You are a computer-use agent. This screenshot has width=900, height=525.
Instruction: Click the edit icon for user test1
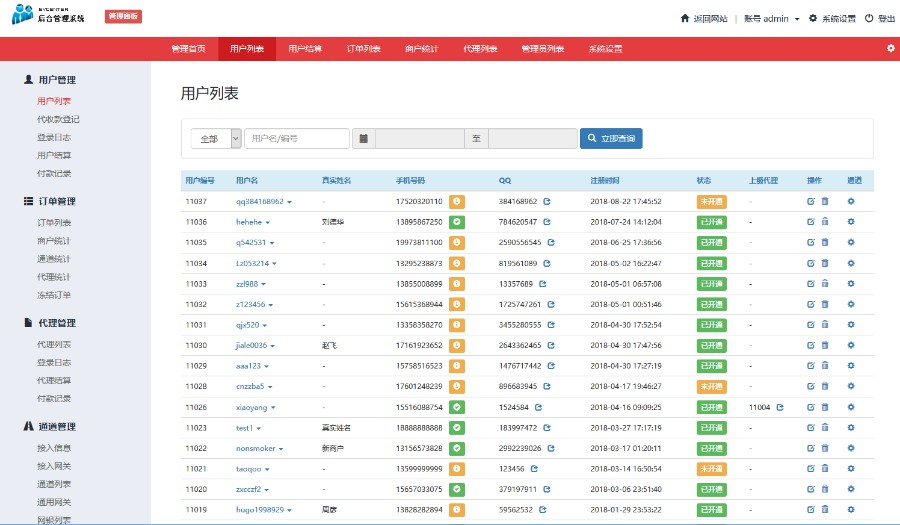(x=810, y=427)
